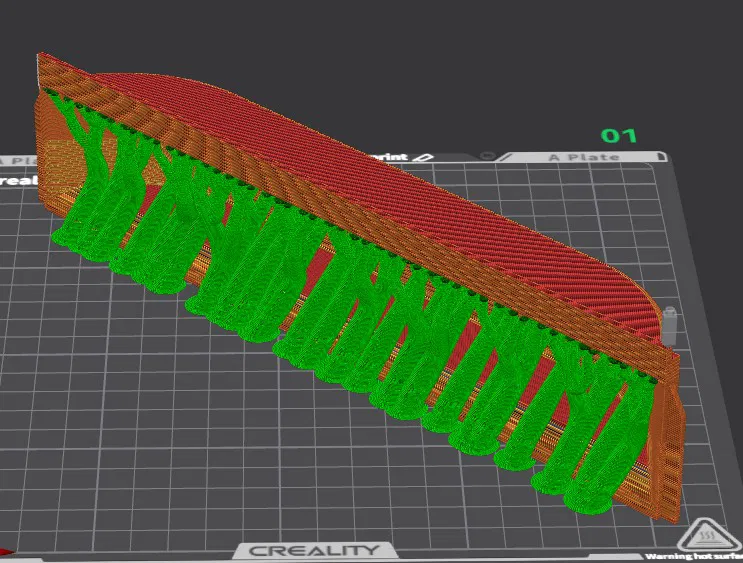Viewport: 743px width, 563px height.
Task: Click the plate name edit pencil icon
Action: coord(423,157)
